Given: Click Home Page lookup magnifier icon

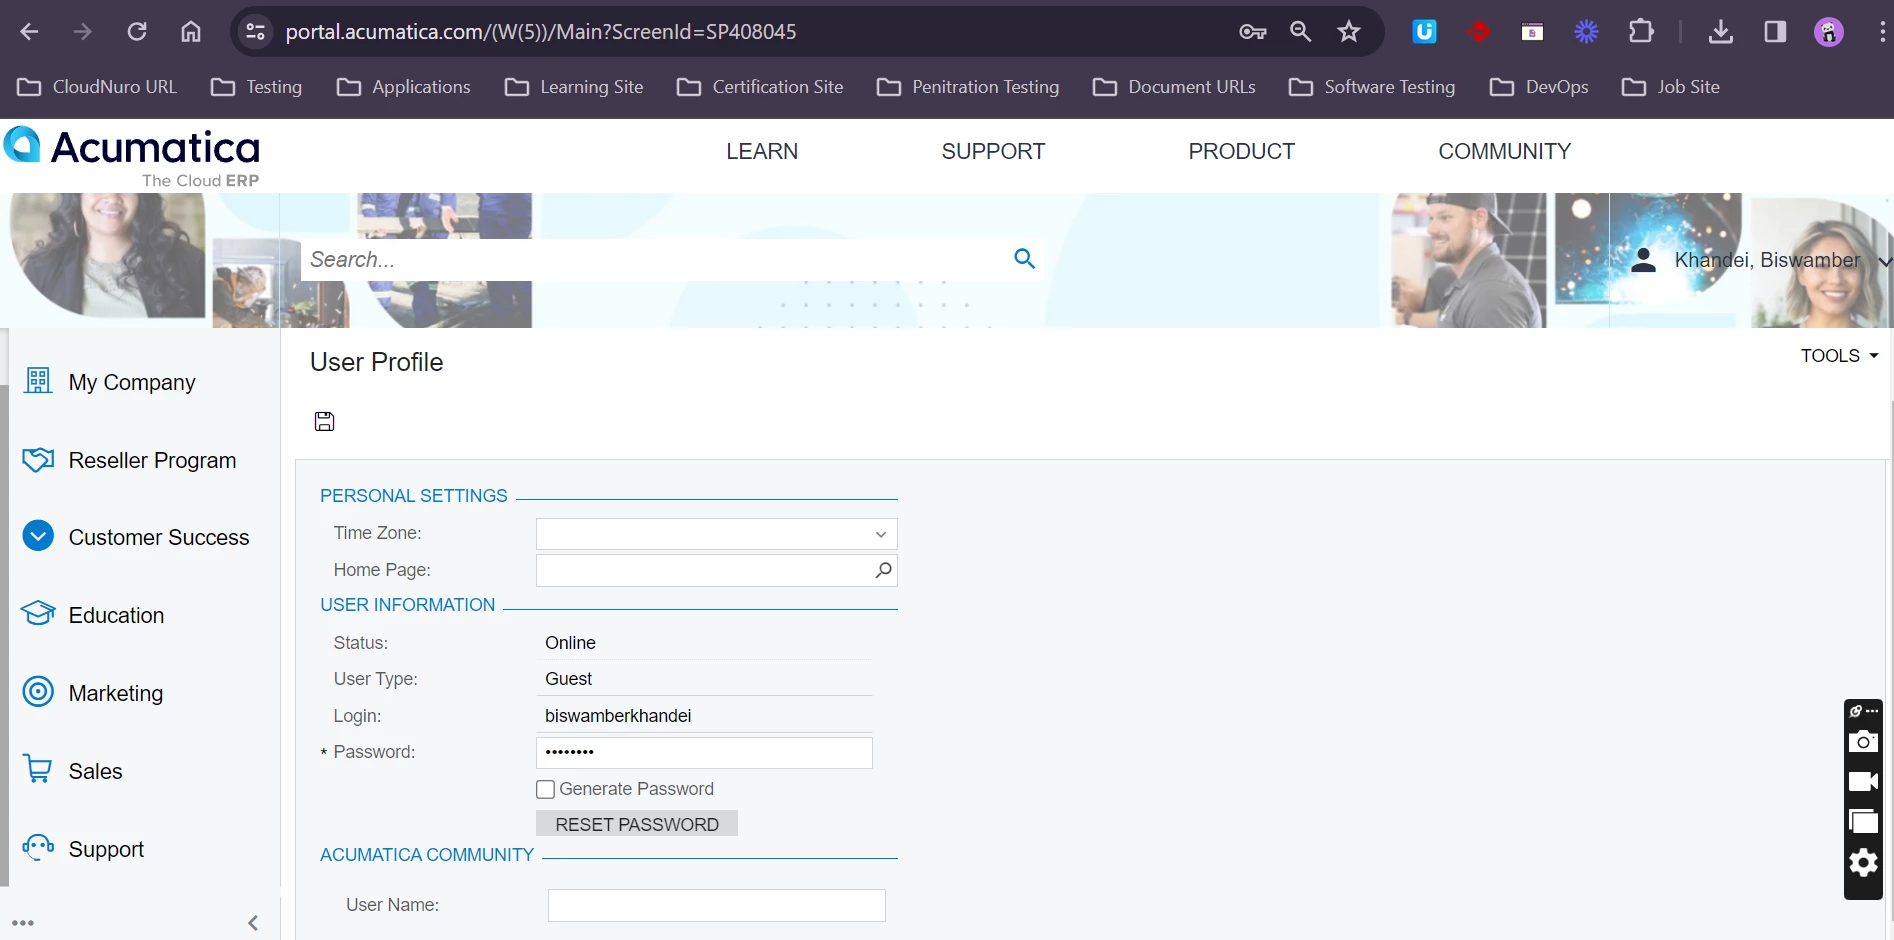Looking at the screenshot, I should 883,570.
